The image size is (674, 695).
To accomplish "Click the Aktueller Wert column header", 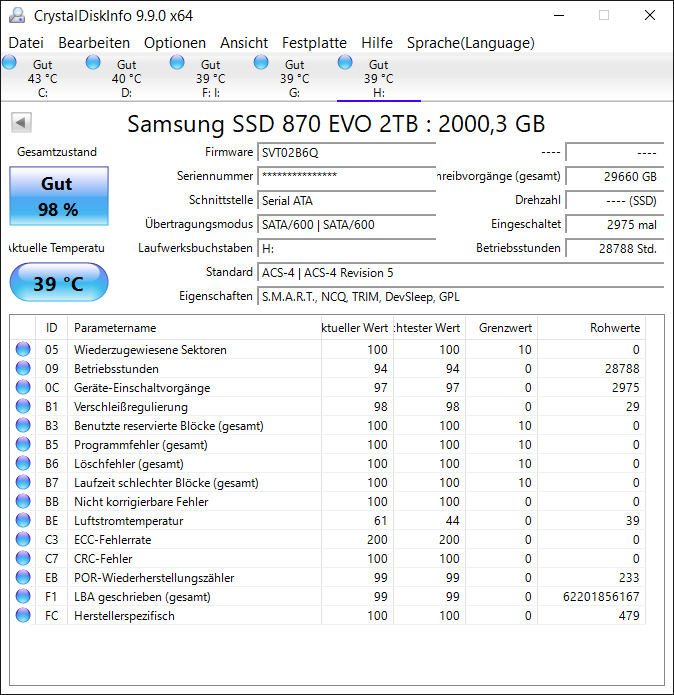I will (x=357, y=328).
